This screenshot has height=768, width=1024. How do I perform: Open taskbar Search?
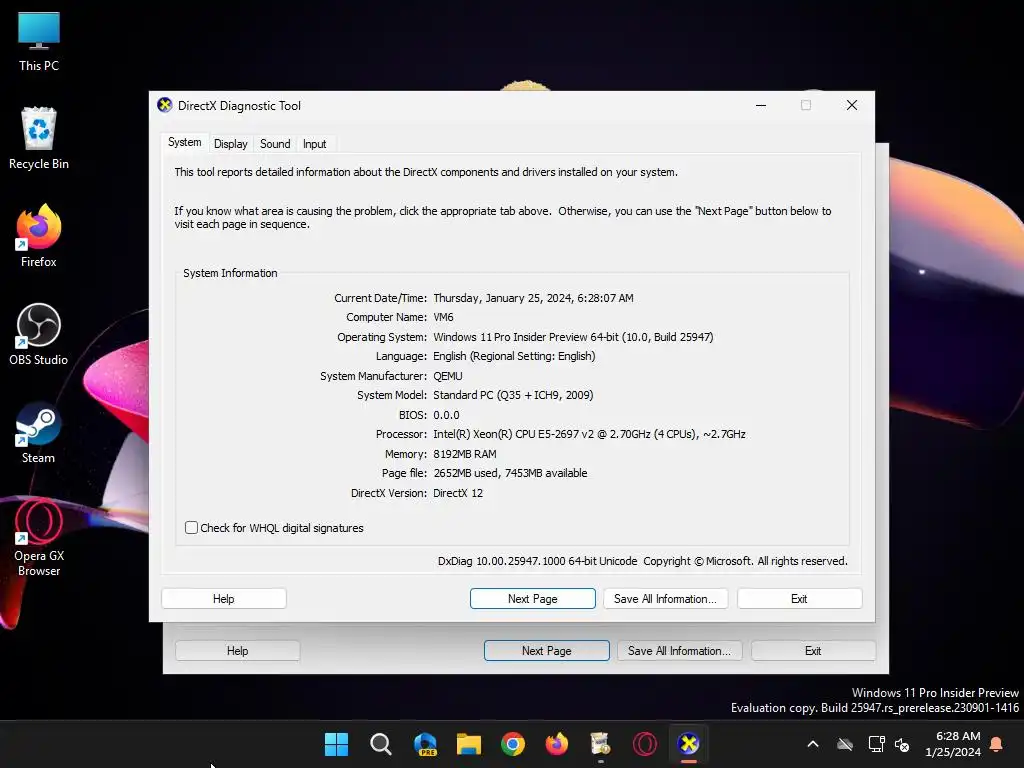pyautogui.click(x=381, y=744)
